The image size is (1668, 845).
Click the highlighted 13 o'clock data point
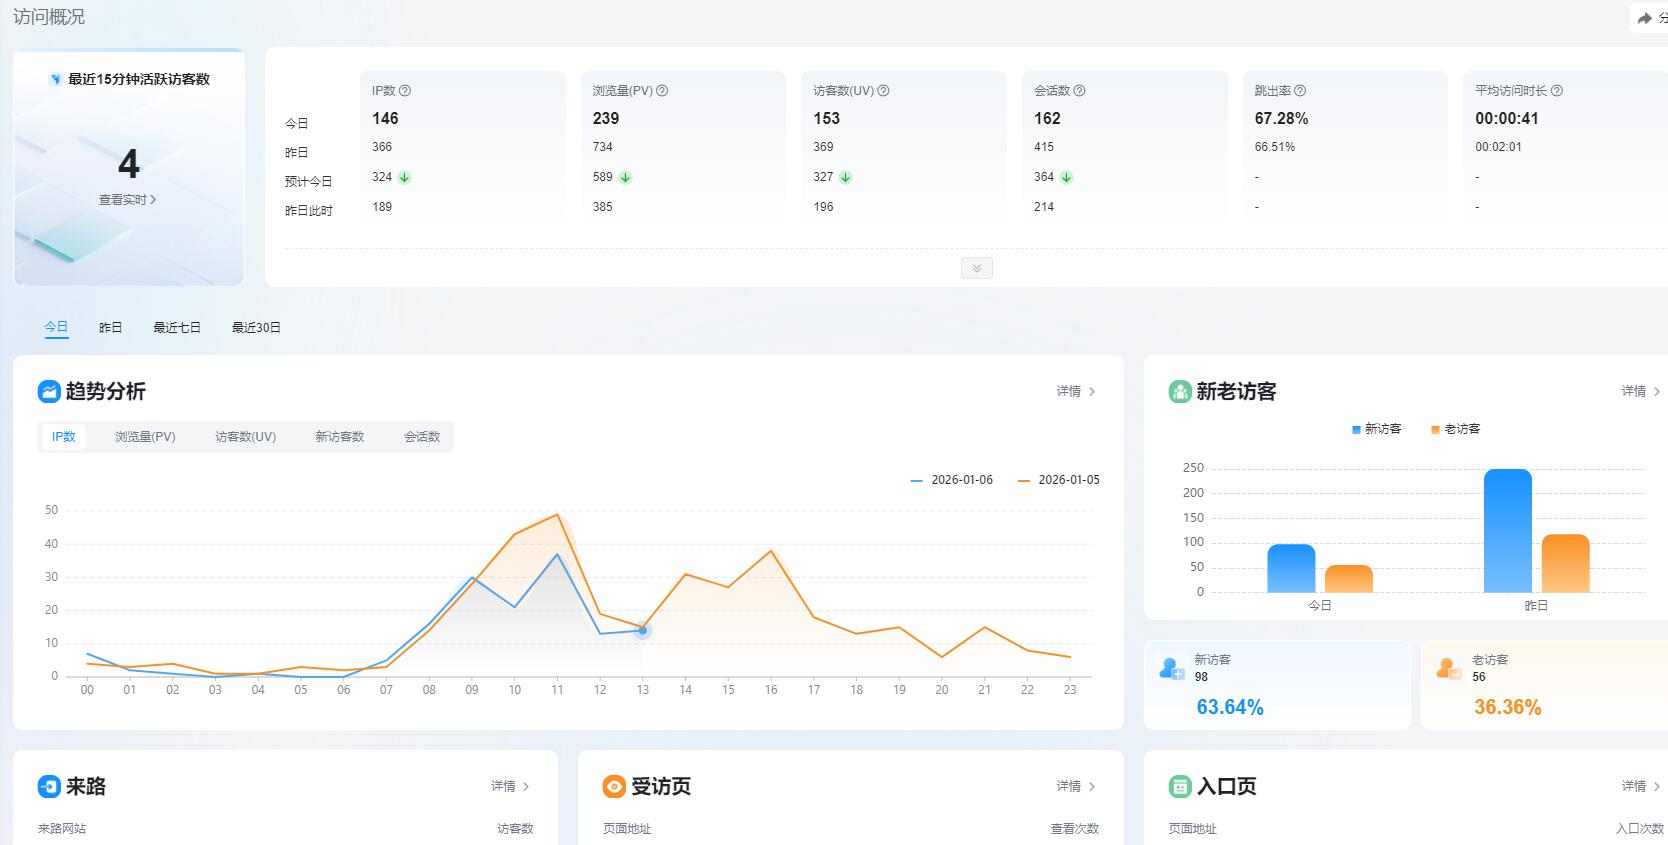[x=643, y=630]
